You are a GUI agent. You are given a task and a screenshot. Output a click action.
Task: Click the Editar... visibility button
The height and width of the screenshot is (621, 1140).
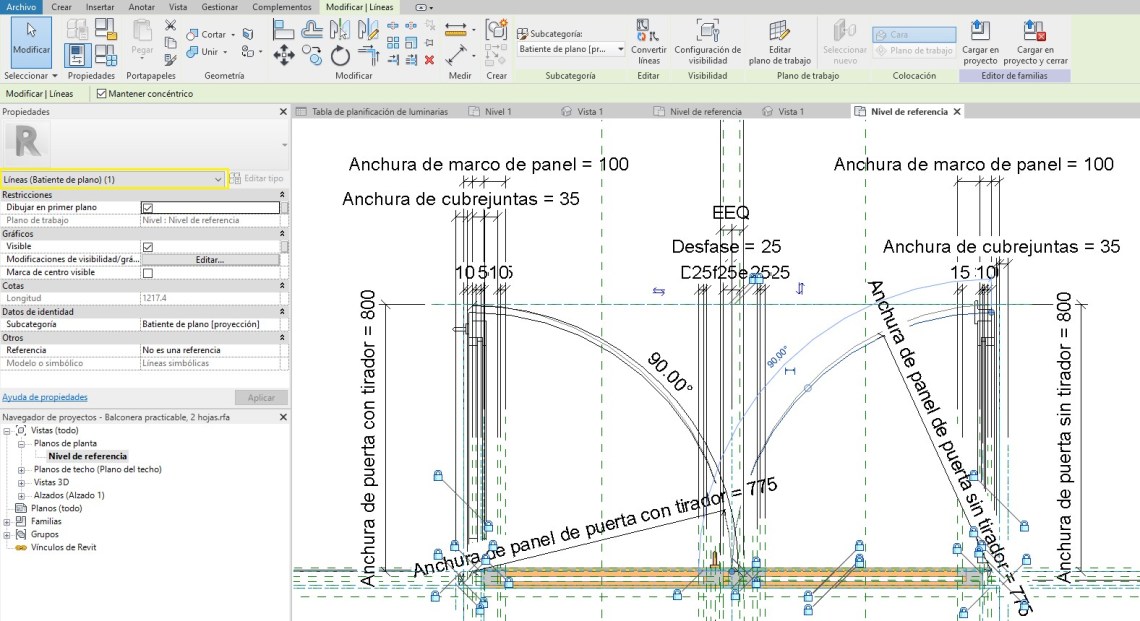click(x=209, y=259)
